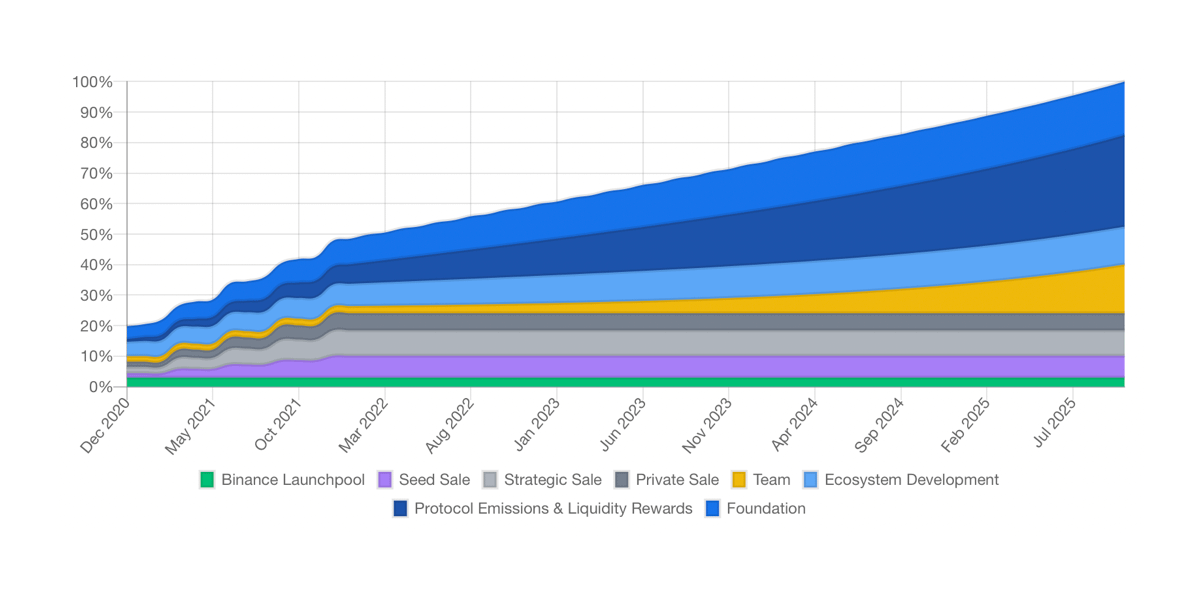Click the light blue Ecosystem Development swatch

click(x=810, y=480)
